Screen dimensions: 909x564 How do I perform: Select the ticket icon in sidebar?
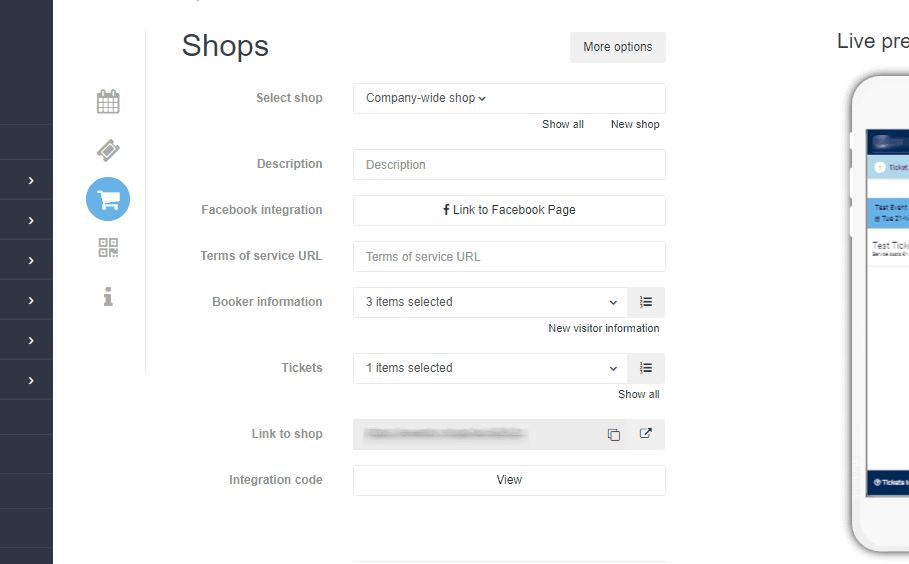108,151
